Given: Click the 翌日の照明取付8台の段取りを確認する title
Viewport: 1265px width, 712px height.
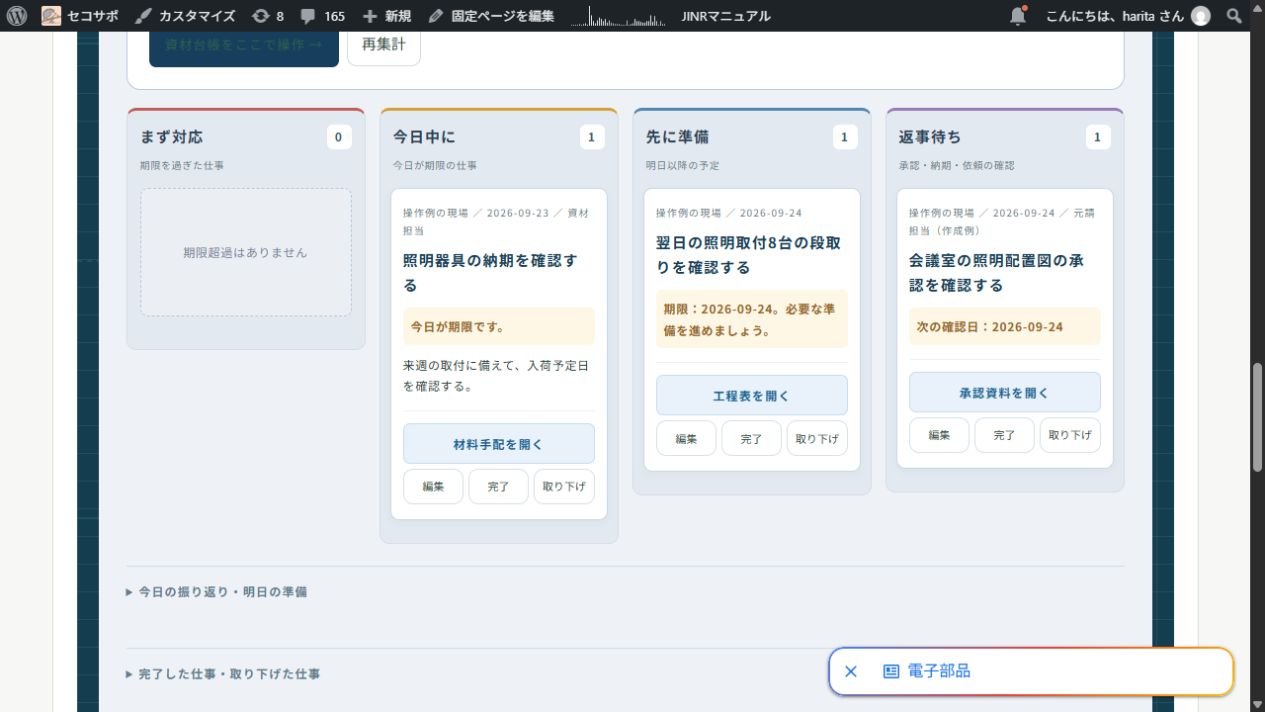Looking at the screenshot, I should [x=748, y=255].
